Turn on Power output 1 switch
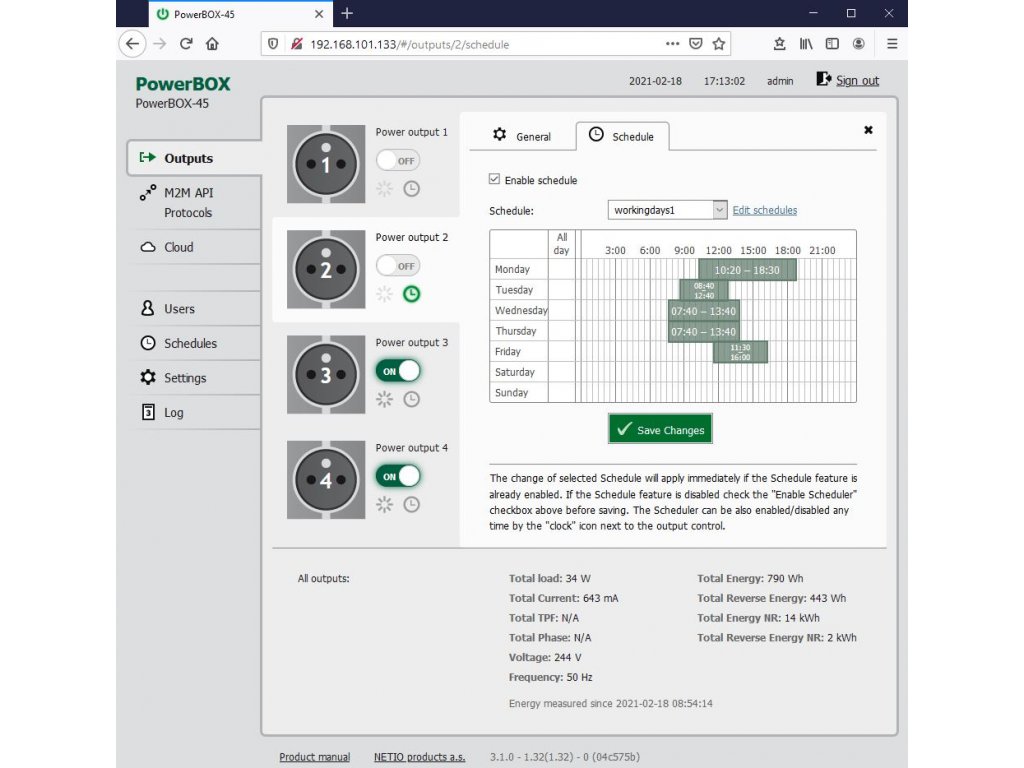The image size is (1024, 768). tap(398, 161)
